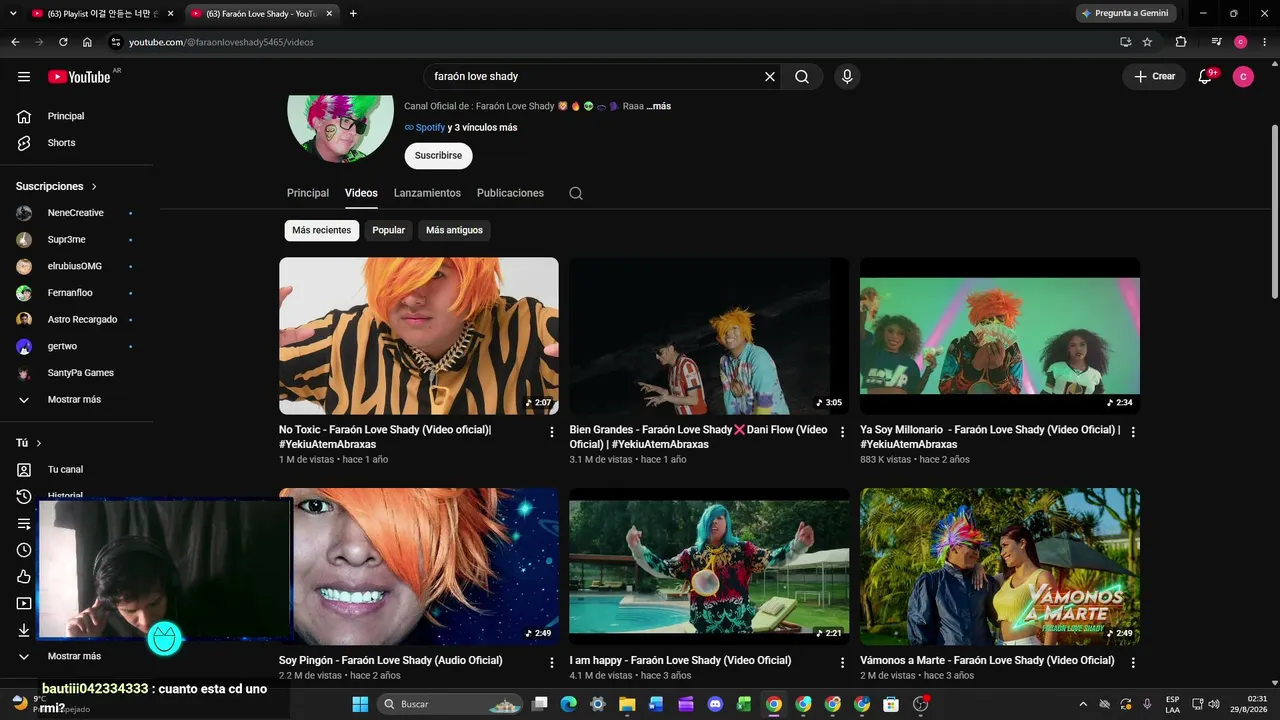
Task: Select the Videos channel tab
Action: [361, 193]
